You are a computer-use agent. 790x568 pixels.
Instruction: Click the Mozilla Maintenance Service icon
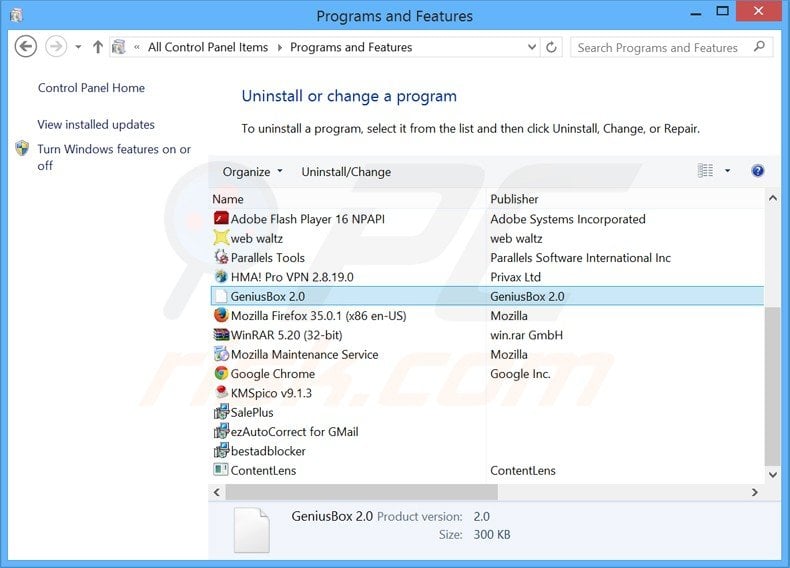point(221,354)
